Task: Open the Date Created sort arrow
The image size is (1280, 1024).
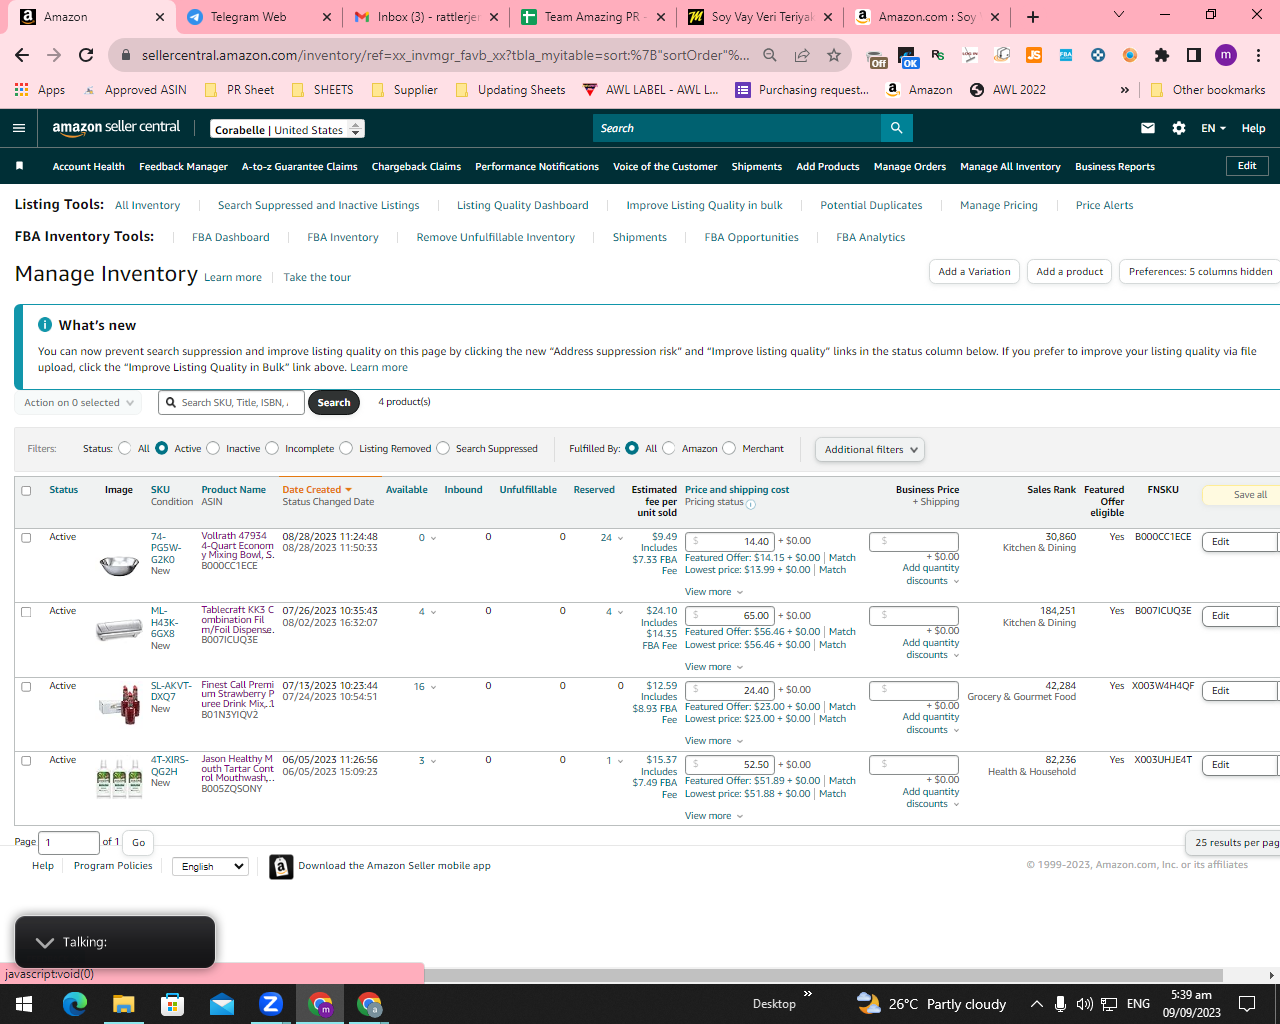Action: pyautogui.click(x=348, y=490)
